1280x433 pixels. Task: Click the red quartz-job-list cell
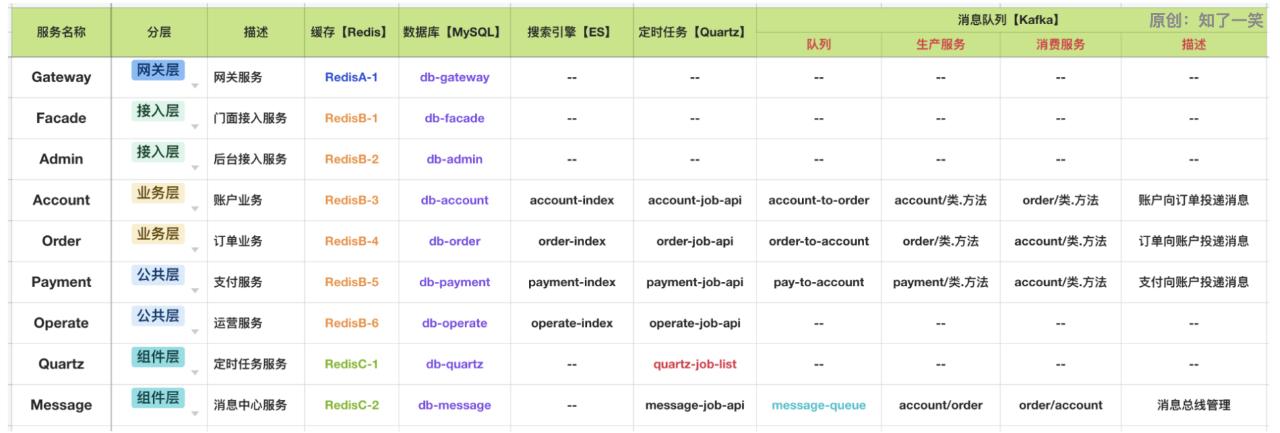tap(693, 364)
